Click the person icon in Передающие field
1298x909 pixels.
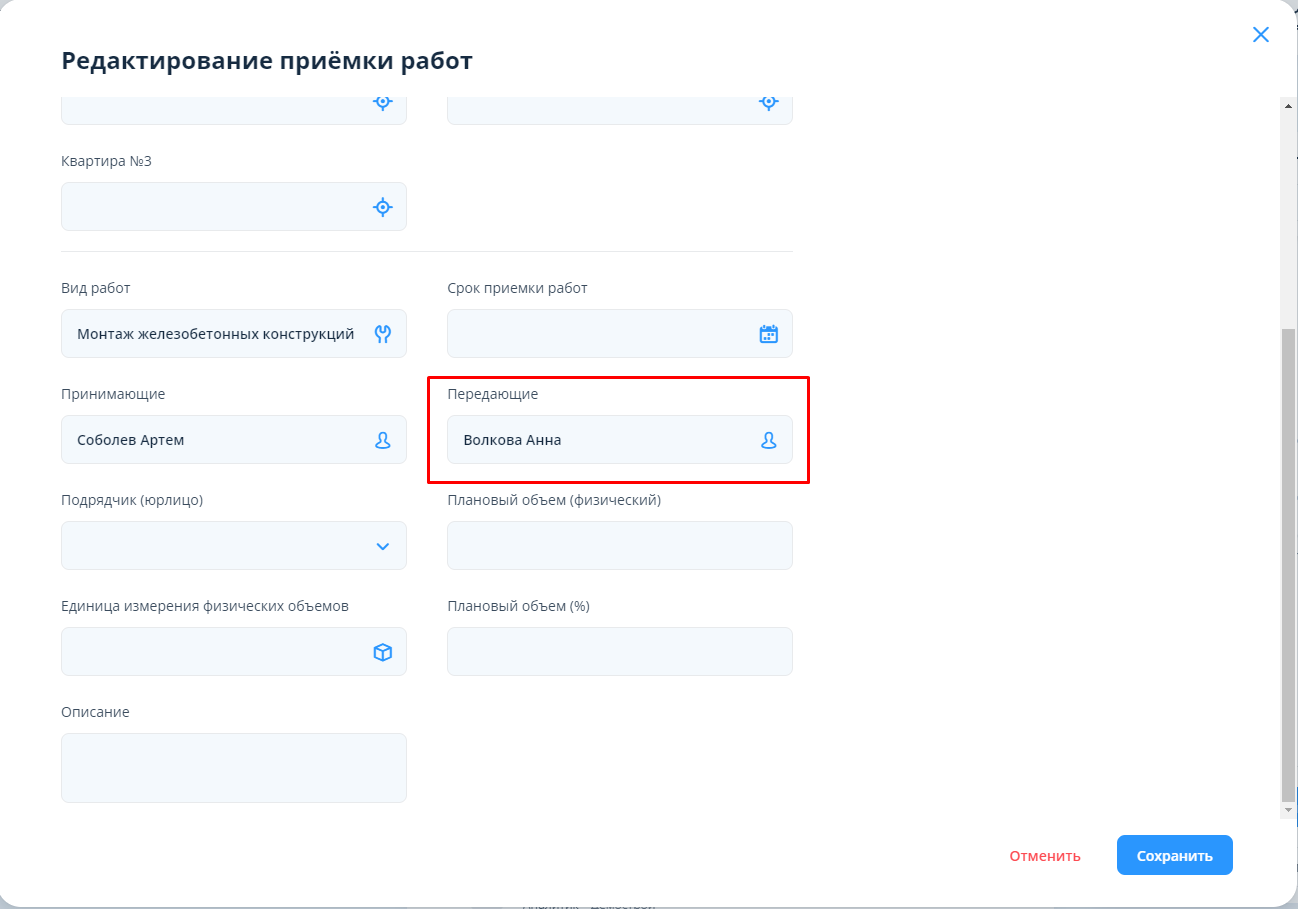pyautogui.click(x=768, y=440)
